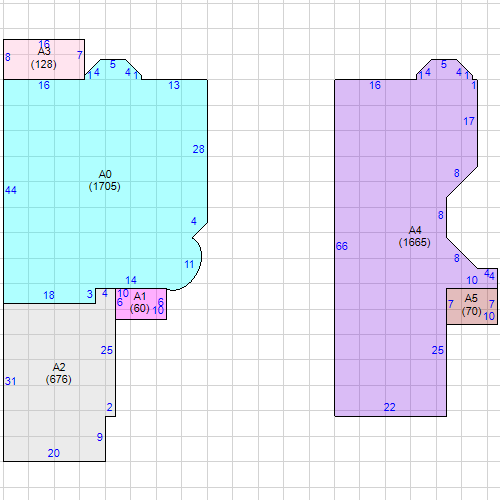Click the 3 dimension near A0's bottom notch
This screenshot has width=500, height=500.
click(90, 294)
